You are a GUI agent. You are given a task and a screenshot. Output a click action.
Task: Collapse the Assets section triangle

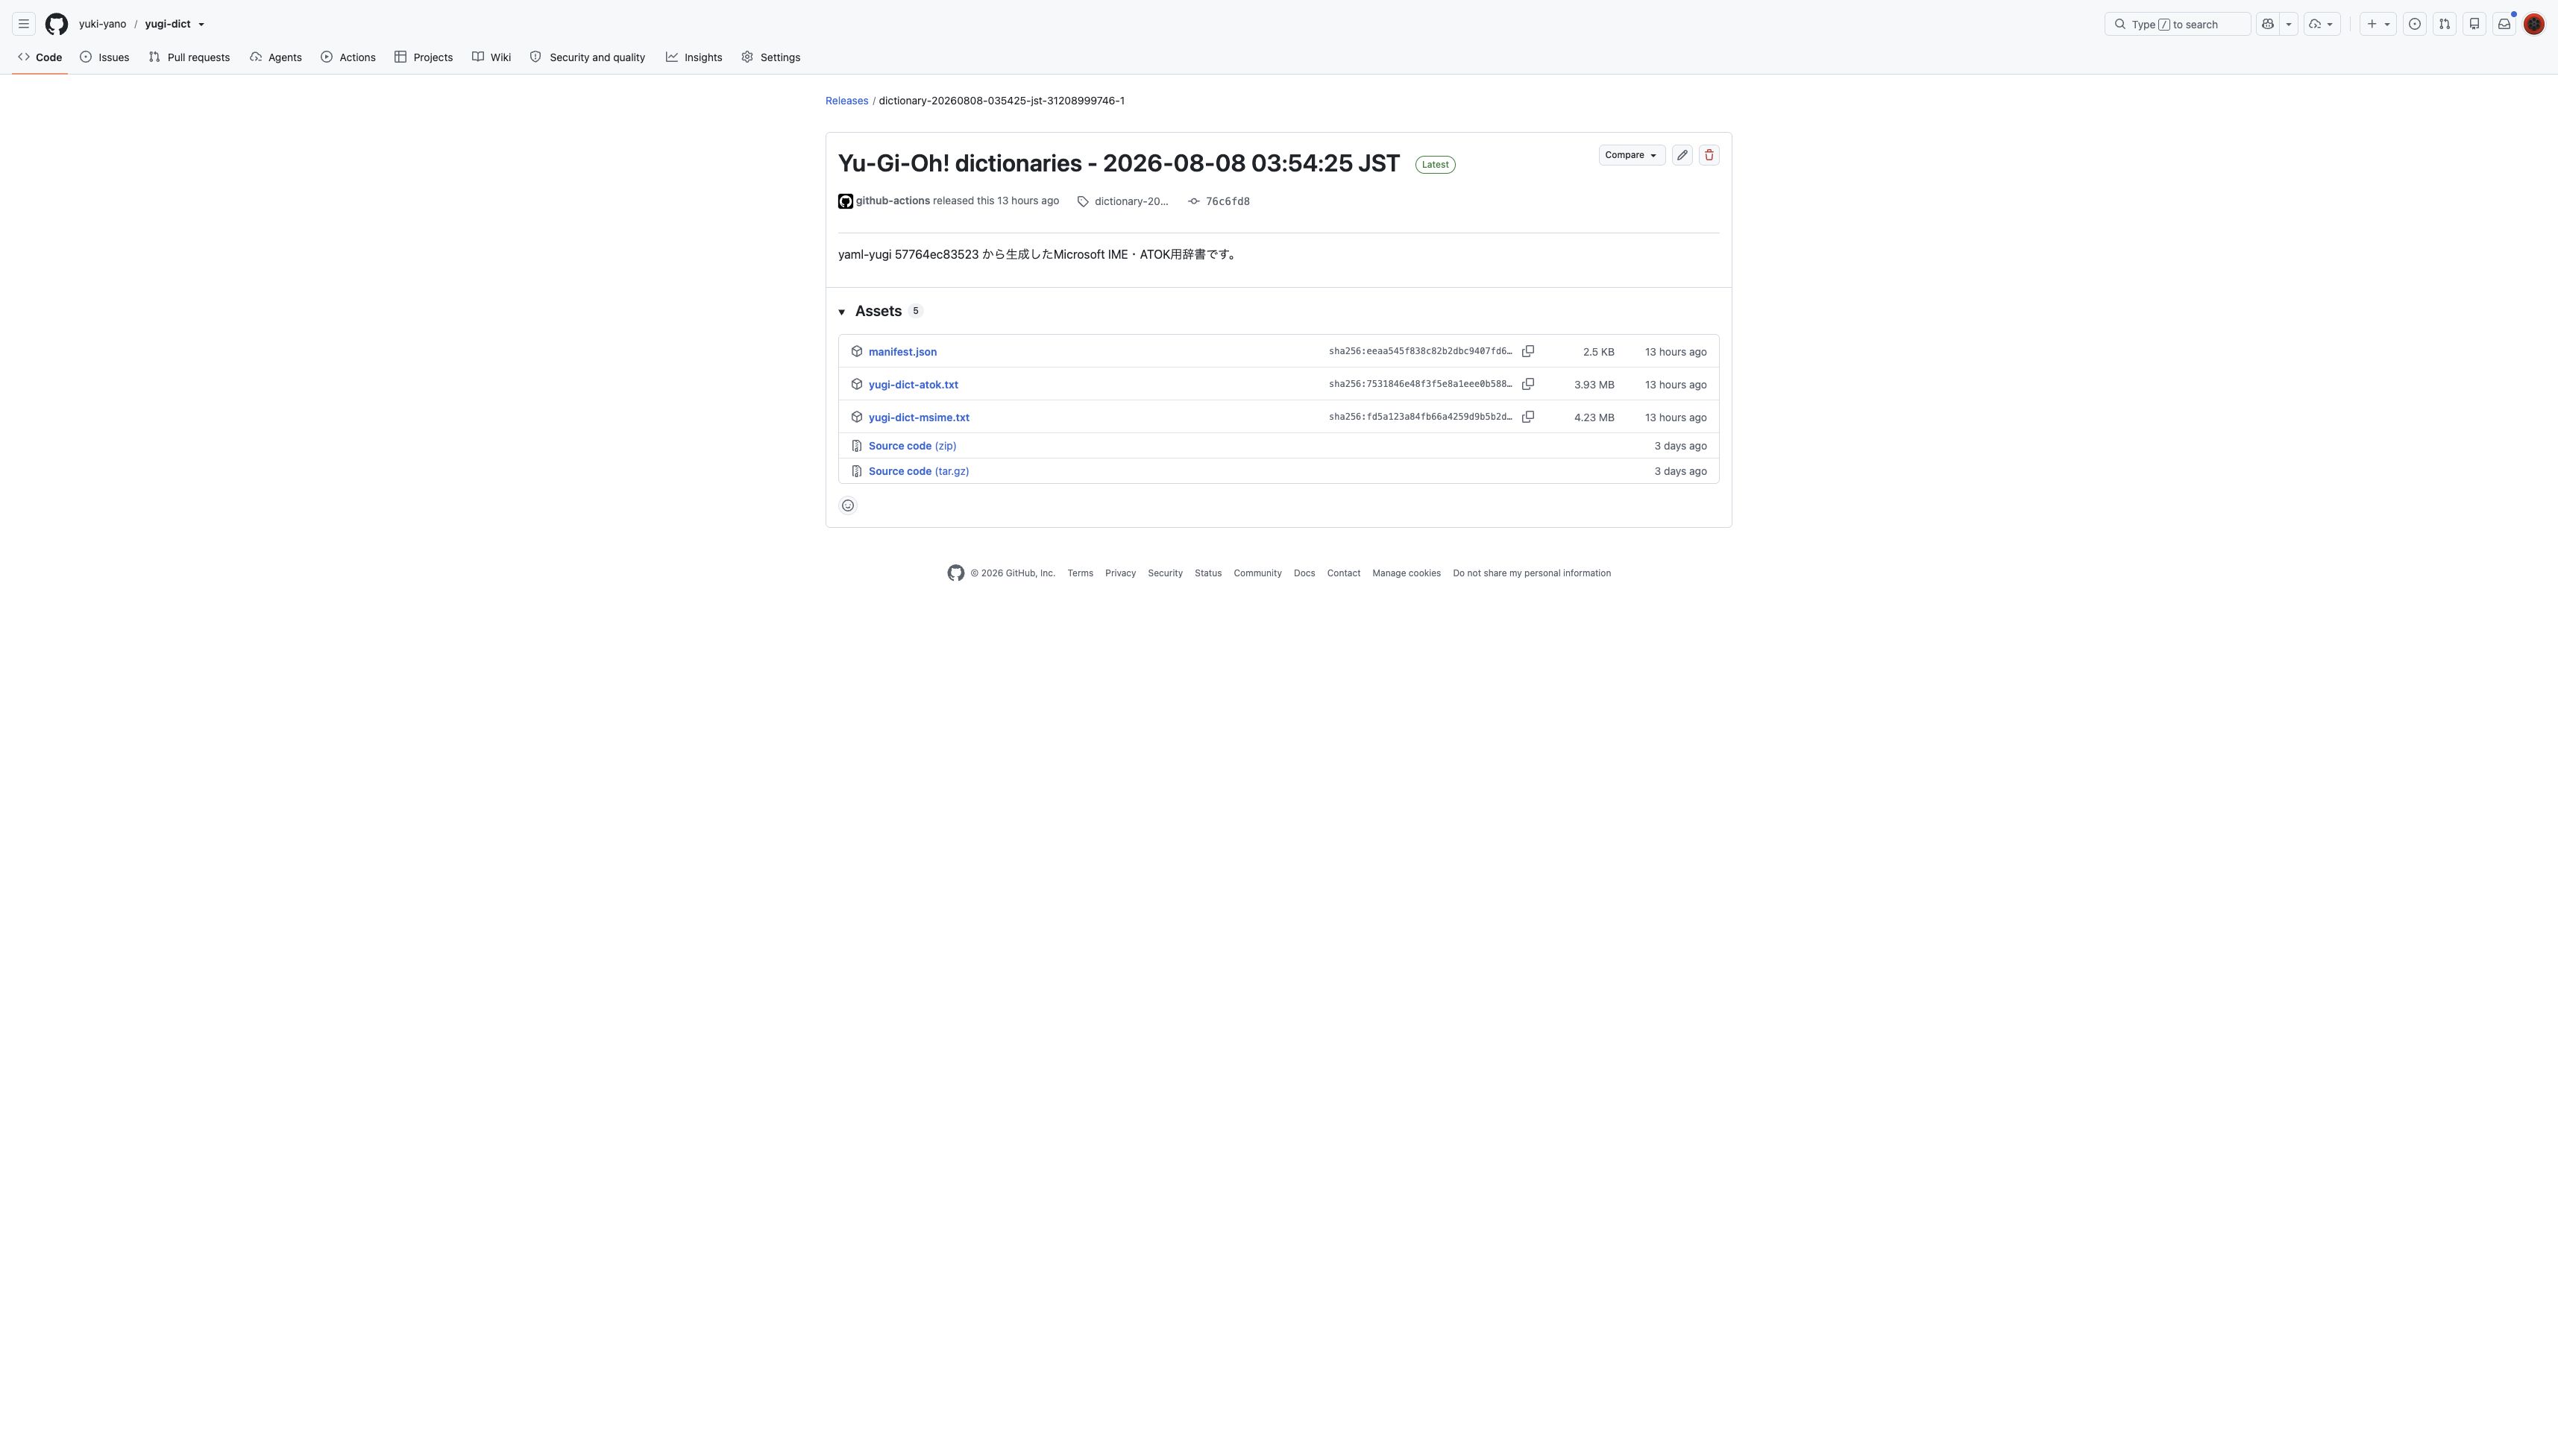click(842, 312)
